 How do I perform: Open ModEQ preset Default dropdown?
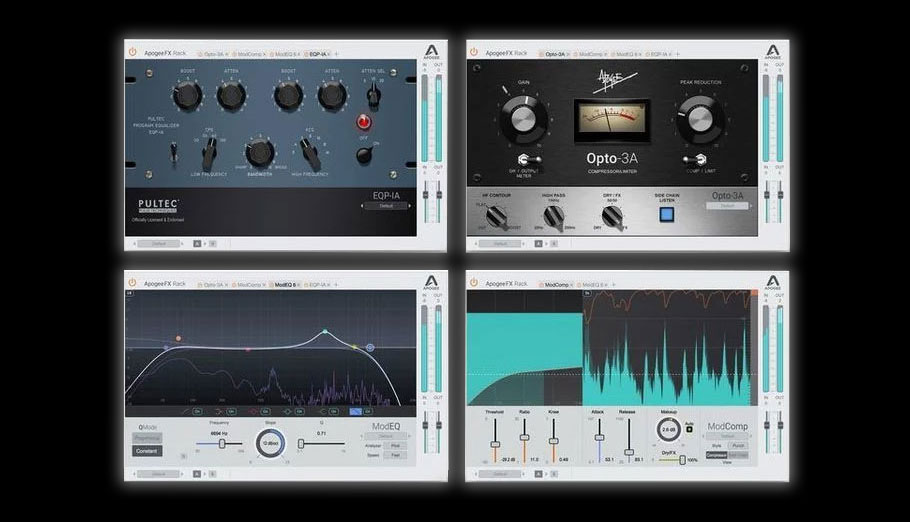tap(386, 436)
